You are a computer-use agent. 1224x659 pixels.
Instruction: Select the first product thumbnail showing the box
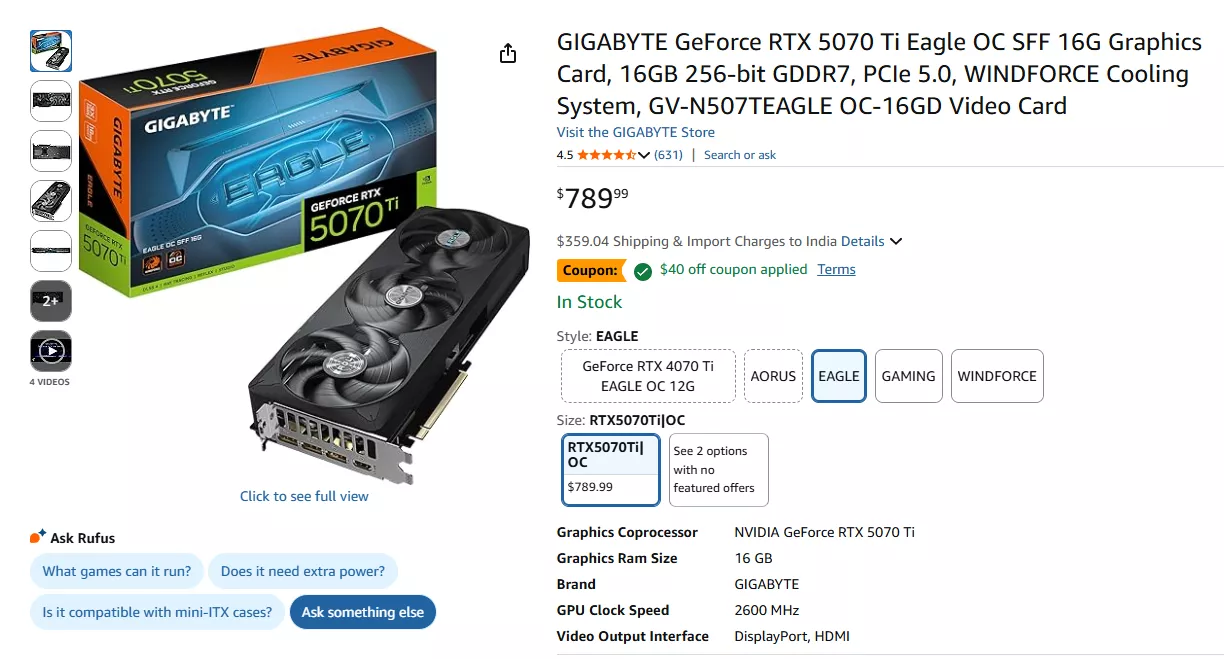[x=50, y=50]
